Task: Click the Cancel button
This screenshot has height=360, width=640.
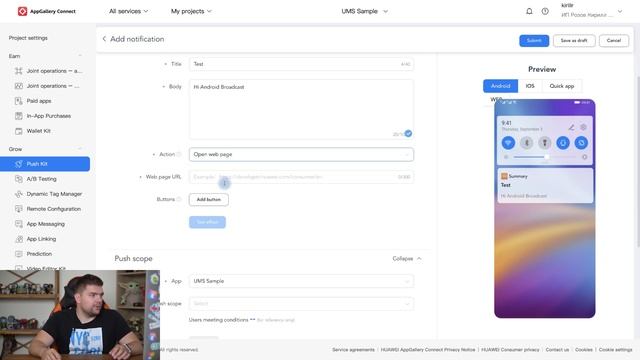Action: 613,40
